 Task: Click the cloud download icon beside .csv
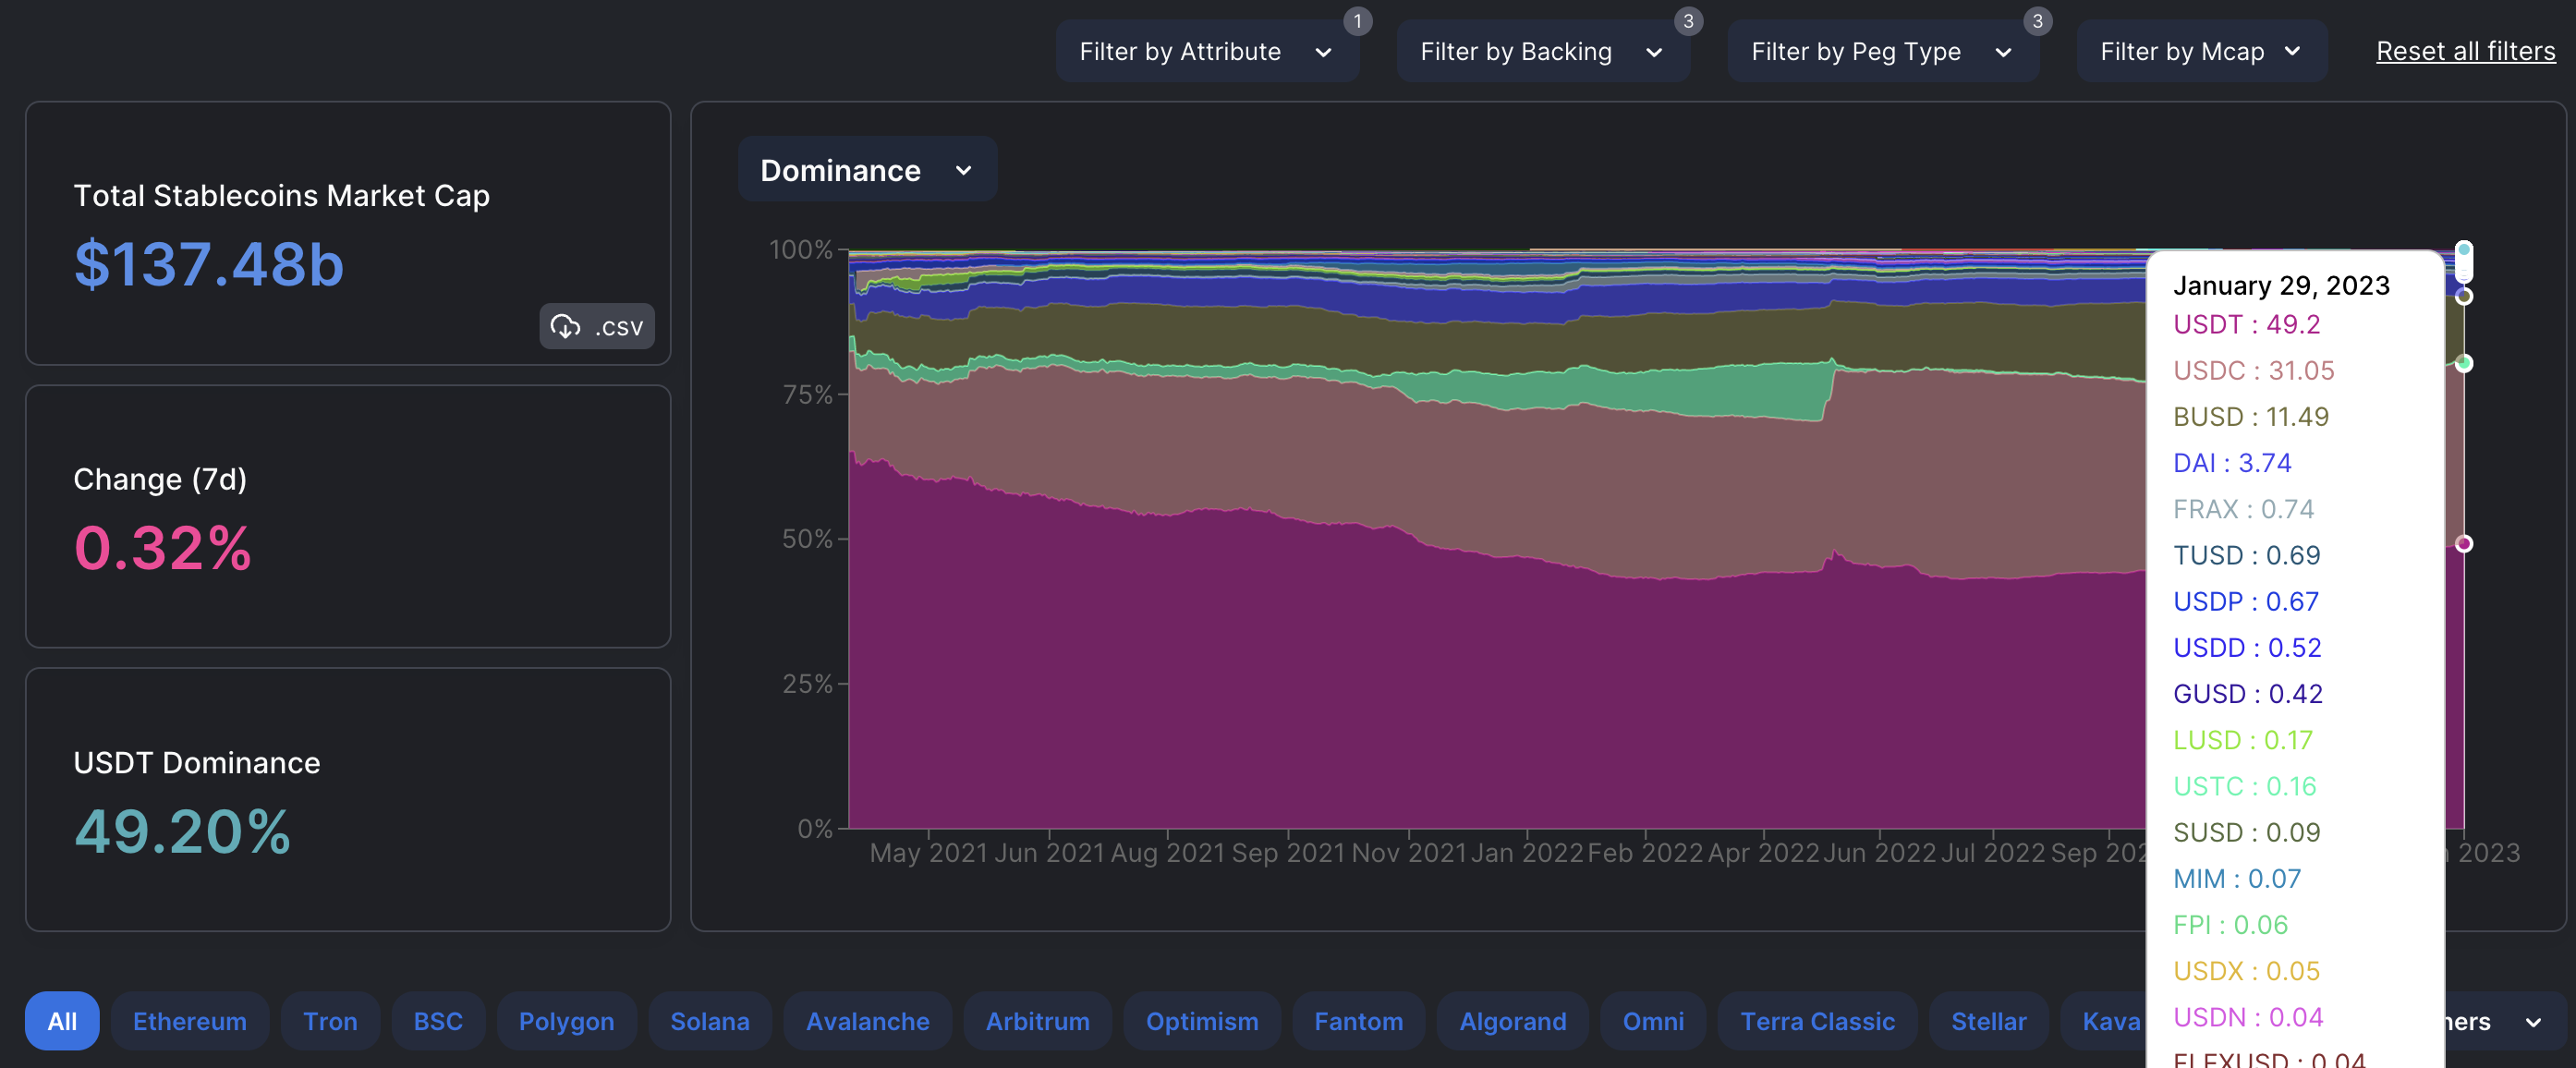[x=566, y=326]
